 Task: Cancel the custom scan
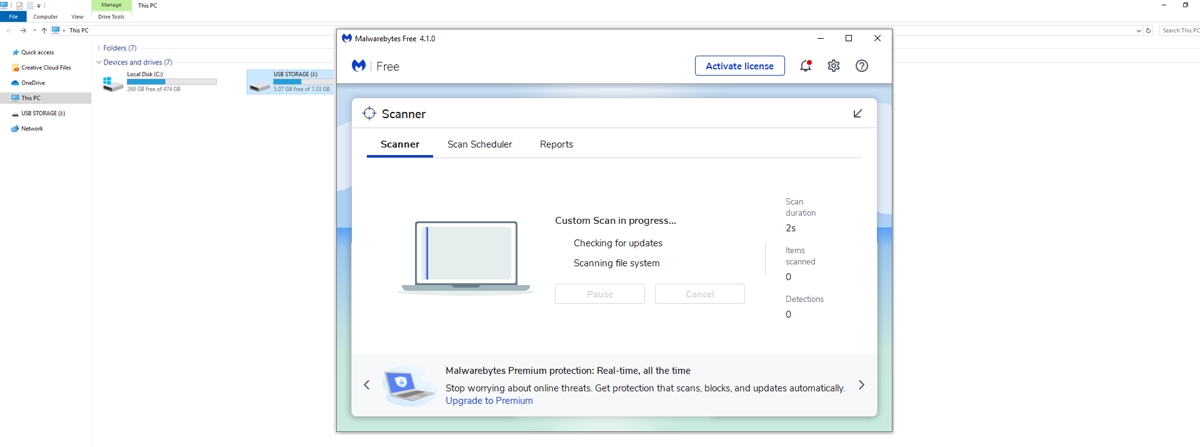[700, 294]
